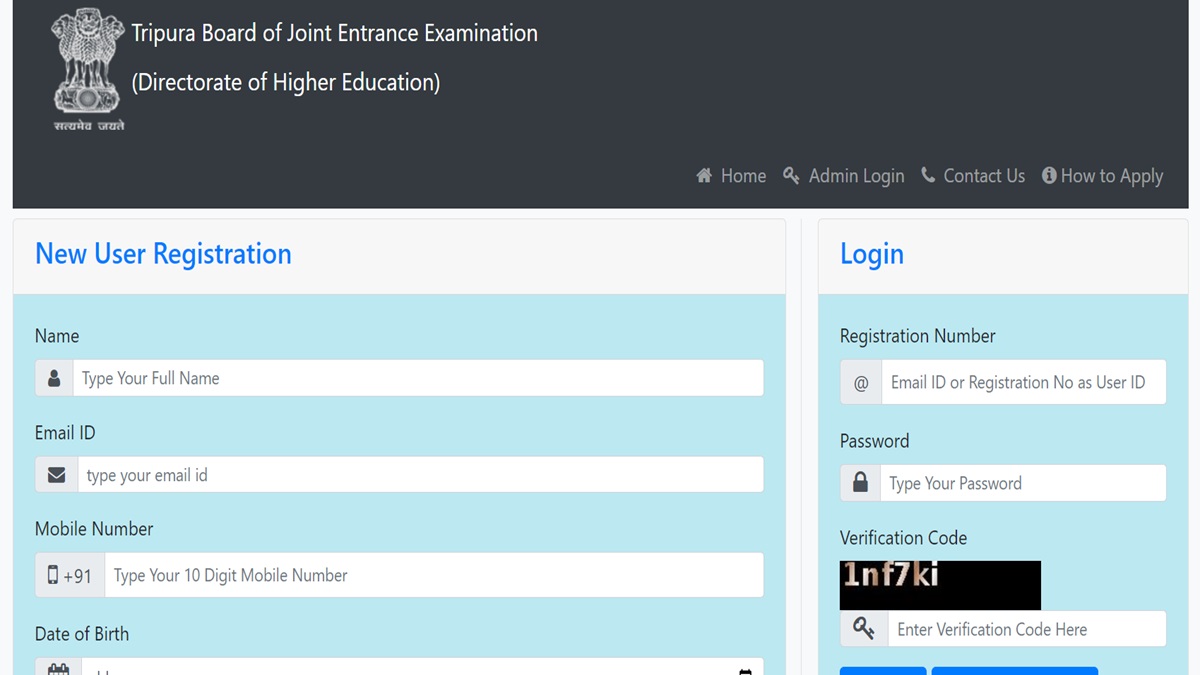Click the envelope icon beside Email ID

pos(57,475)
